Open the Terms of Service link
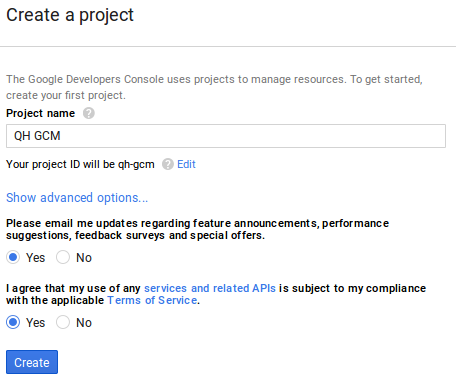Image resolution: width=456 pixels, height=379 pixels. (152, 300)
